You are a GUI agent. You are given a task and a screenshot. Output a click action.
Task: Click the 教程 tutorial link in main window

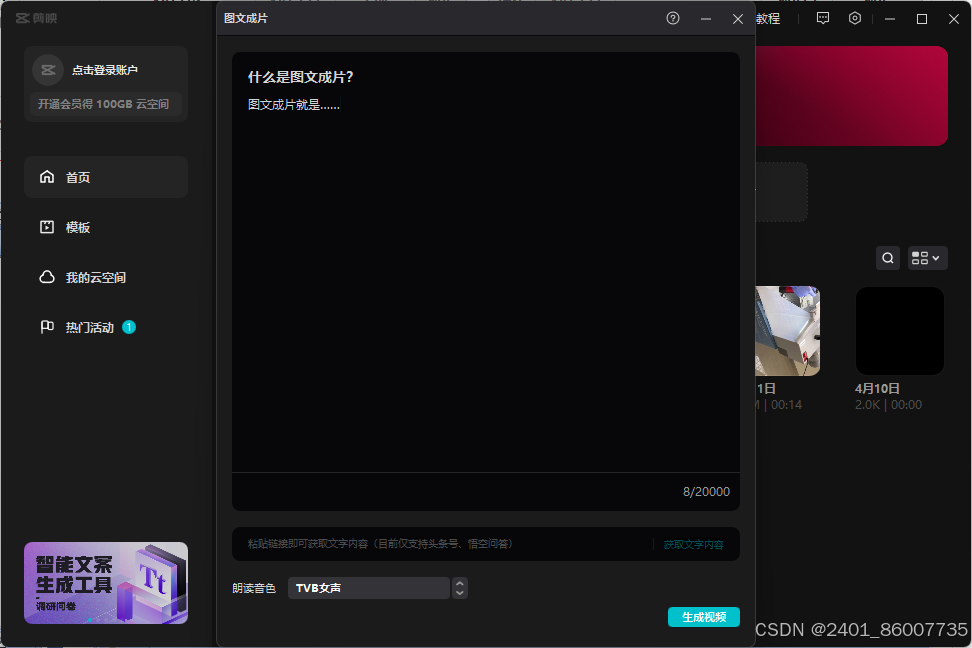[768, 19]
